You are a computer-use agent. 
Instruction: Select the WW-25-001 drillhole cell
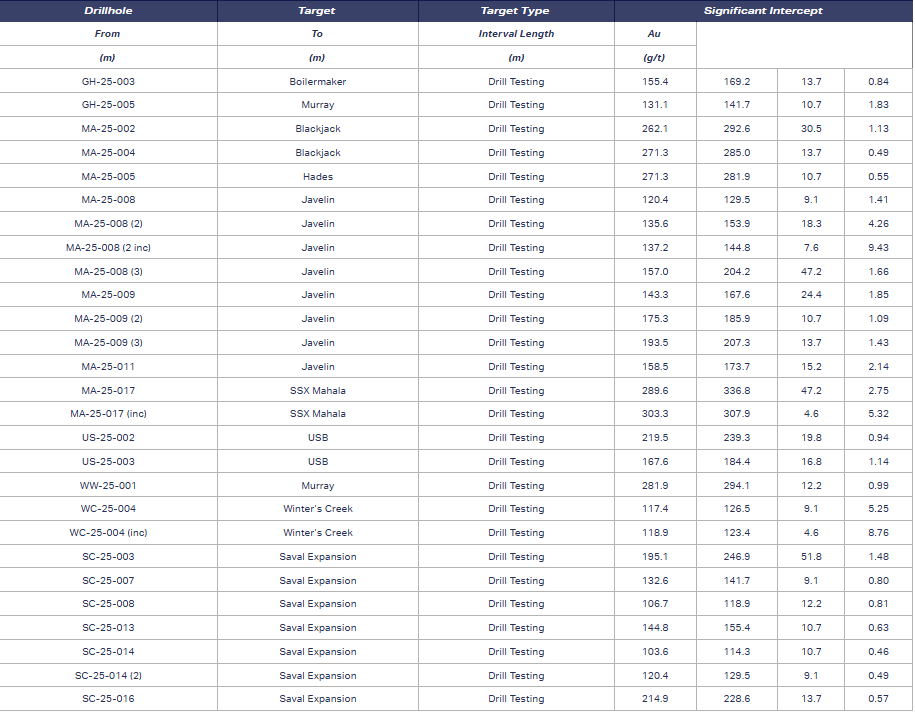click(108, 486)
